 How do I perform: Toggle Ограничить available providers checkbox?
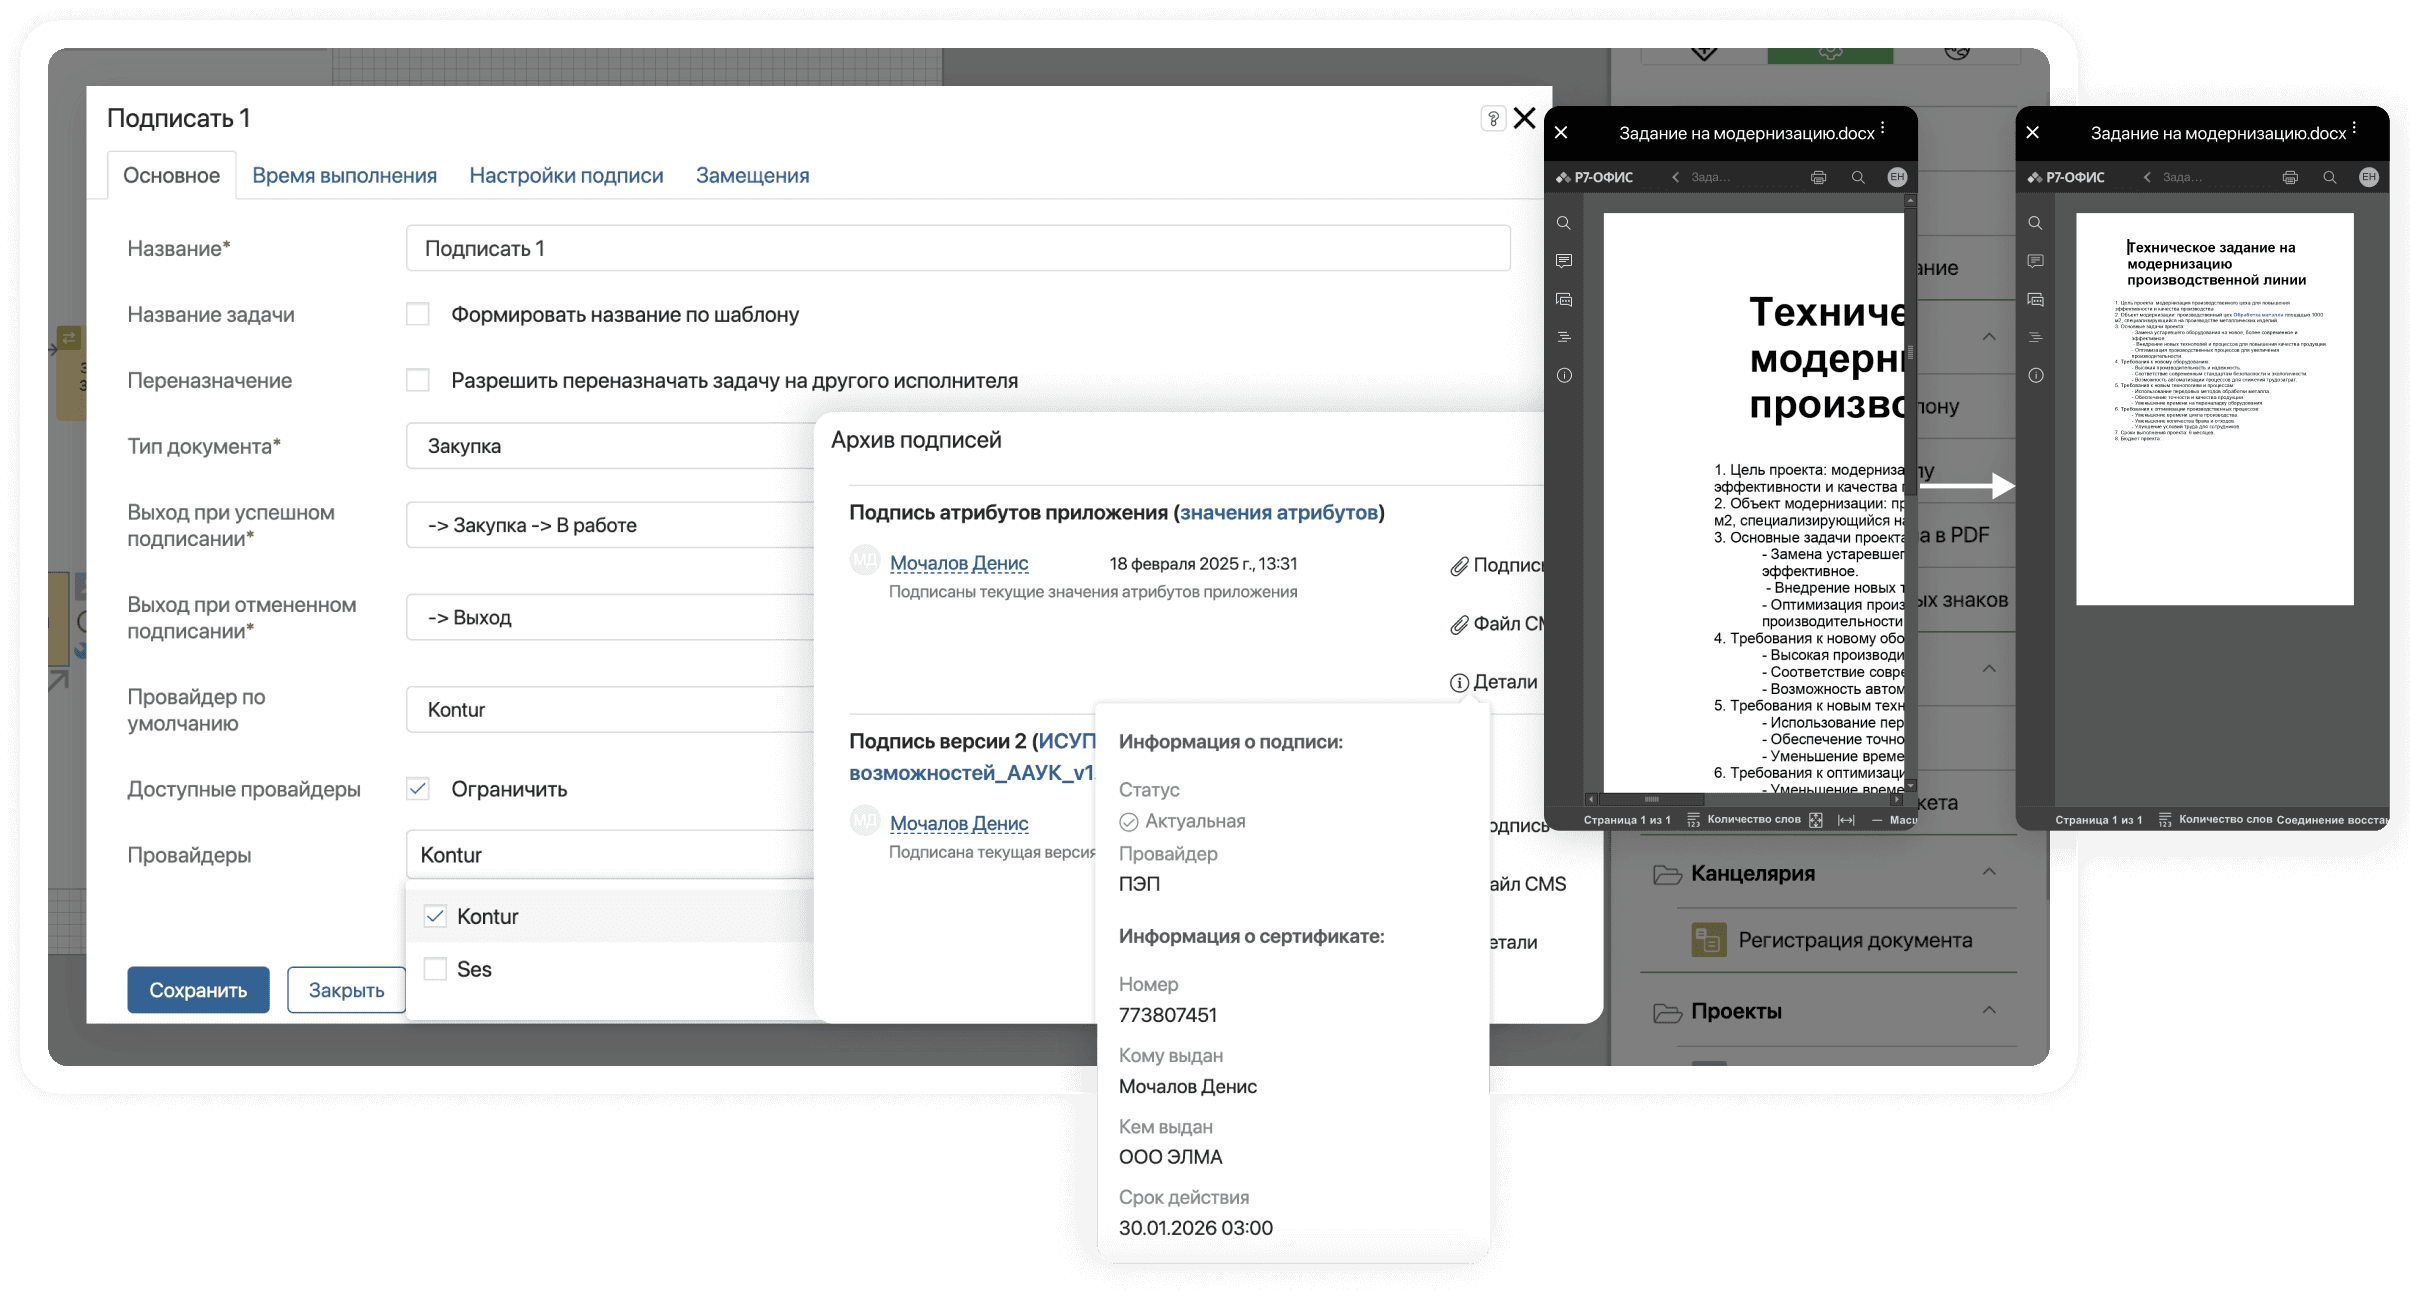pos(418,789)
